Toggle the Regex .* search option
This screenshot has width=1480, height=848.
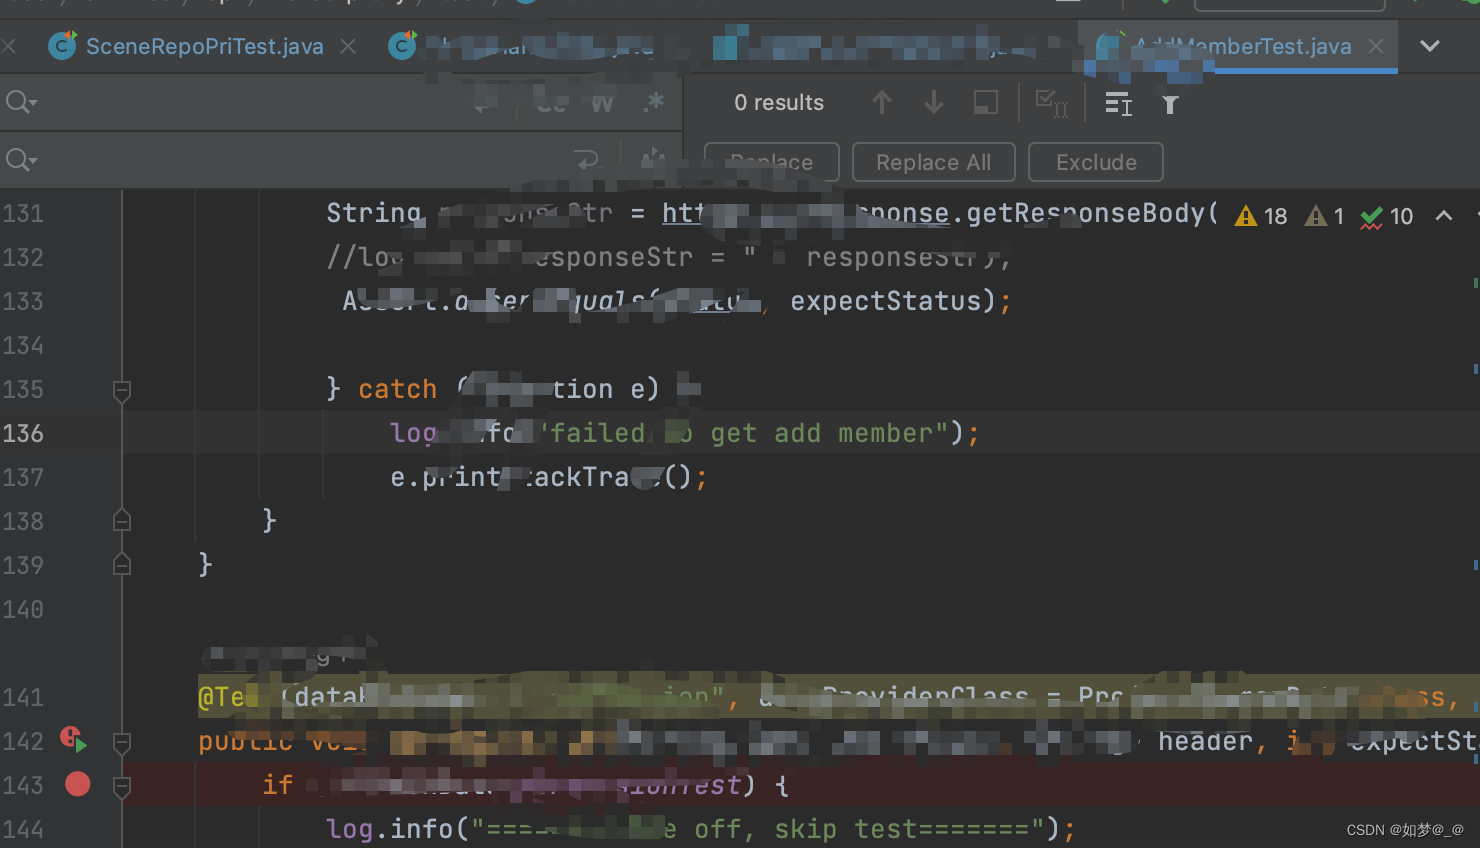click(x=654, y=102)
